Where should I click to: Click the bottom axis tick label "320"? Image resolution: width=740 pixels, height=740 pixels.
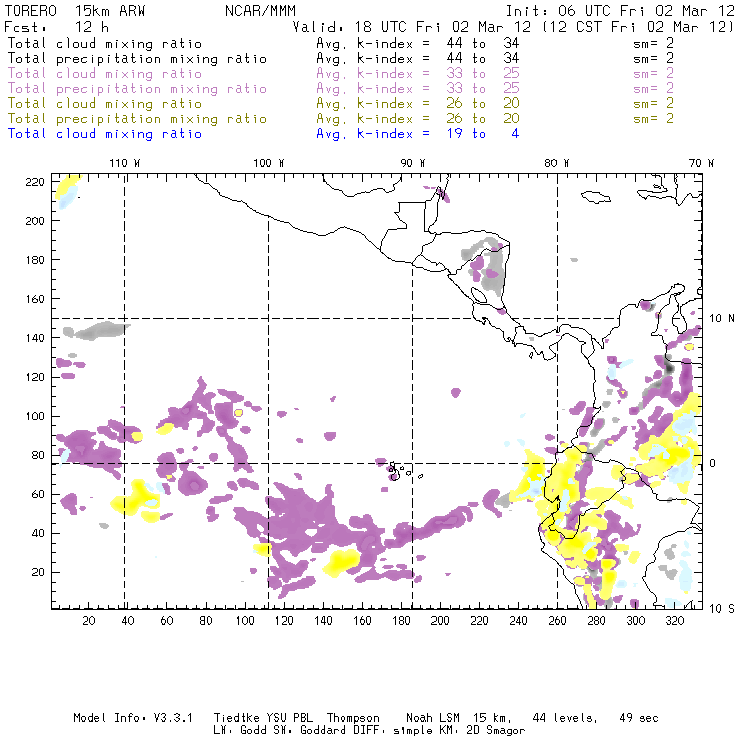click(674, 621)
